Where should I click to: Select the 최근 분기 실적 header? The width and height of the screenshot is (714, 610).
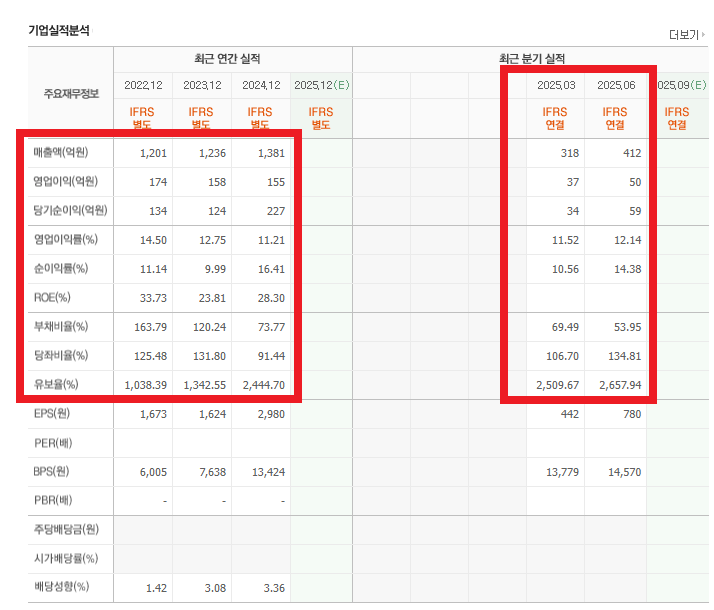[531, 59]
